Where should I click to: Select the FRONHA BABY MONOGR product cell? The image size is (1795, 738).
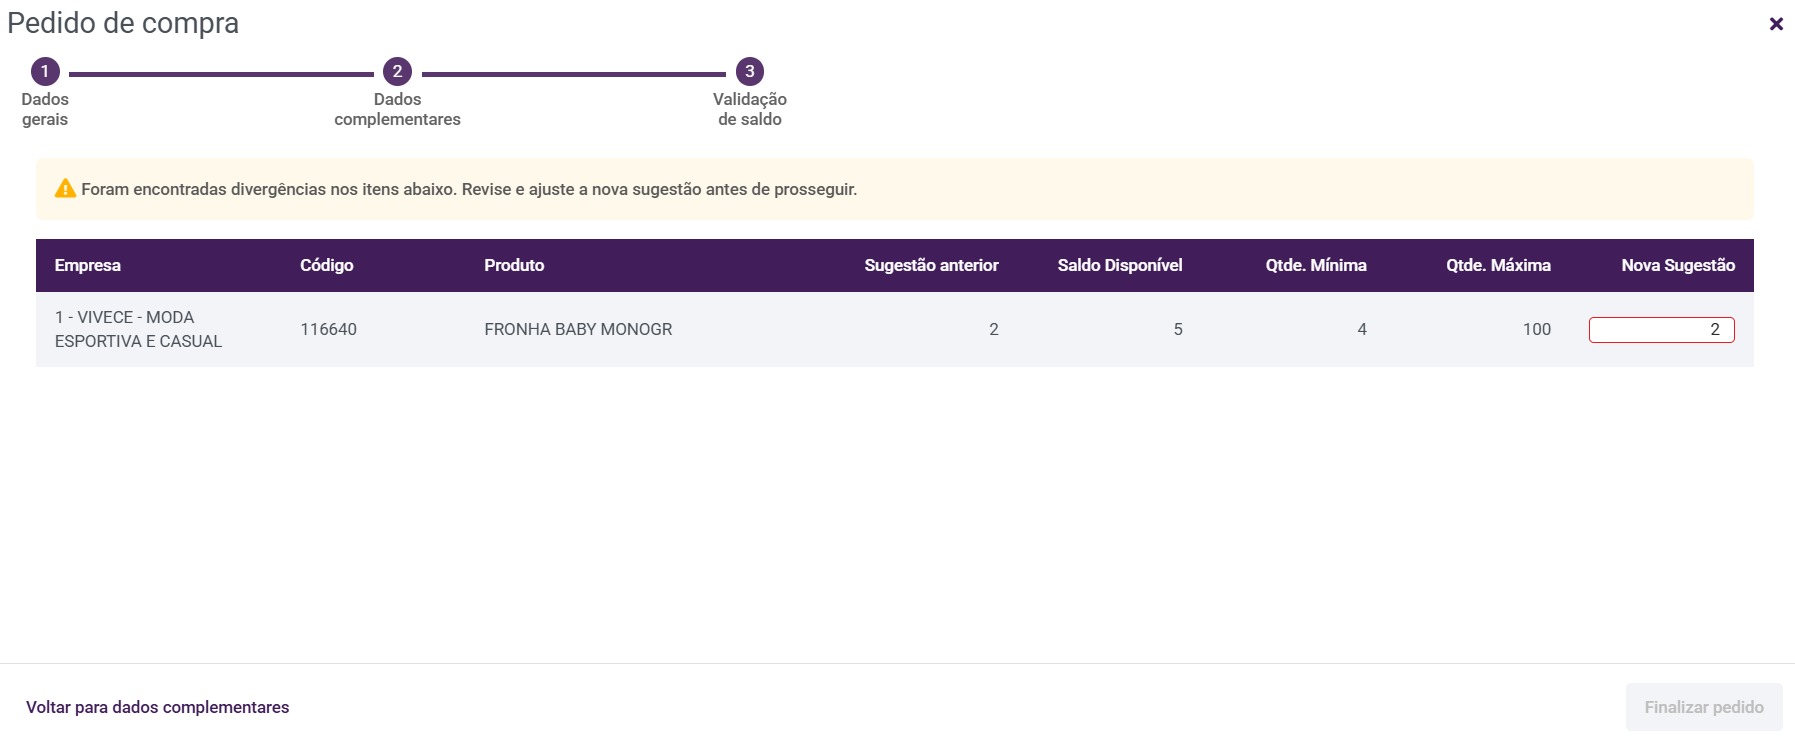coord(578,329)
